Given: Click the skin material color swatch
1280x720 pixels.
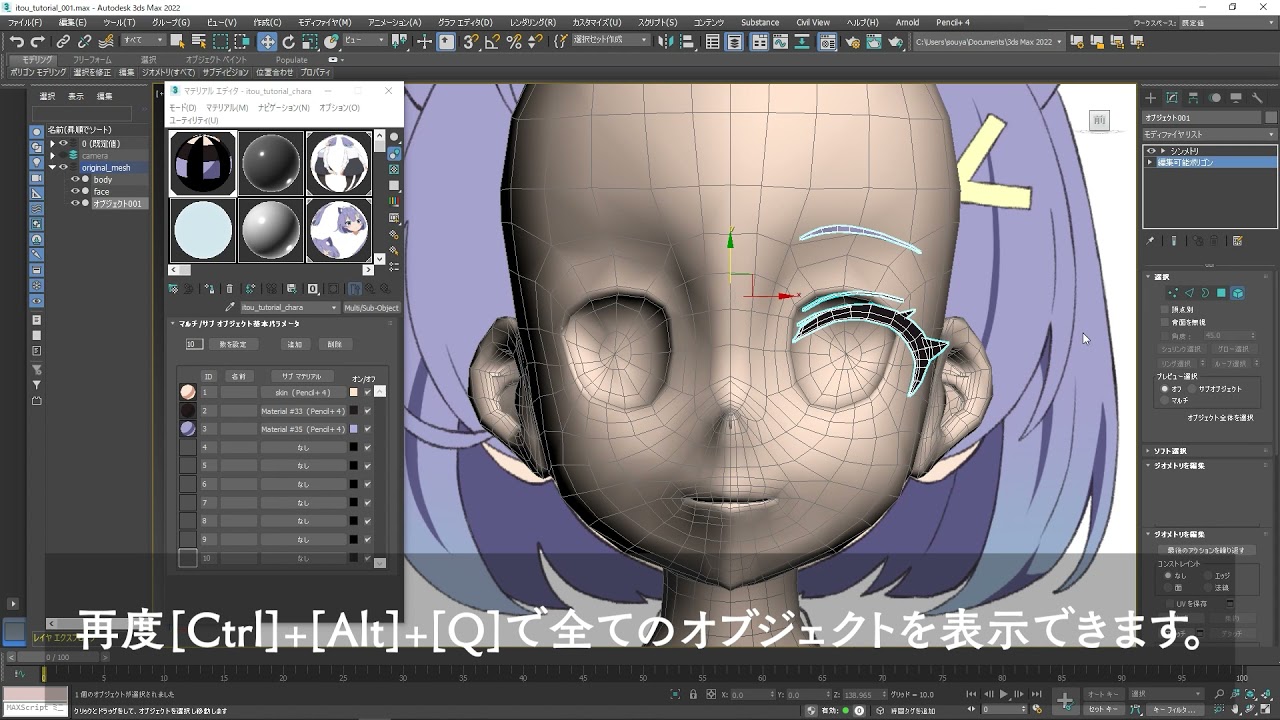Looking at the screenshot, I should click(x=353, y=392).
